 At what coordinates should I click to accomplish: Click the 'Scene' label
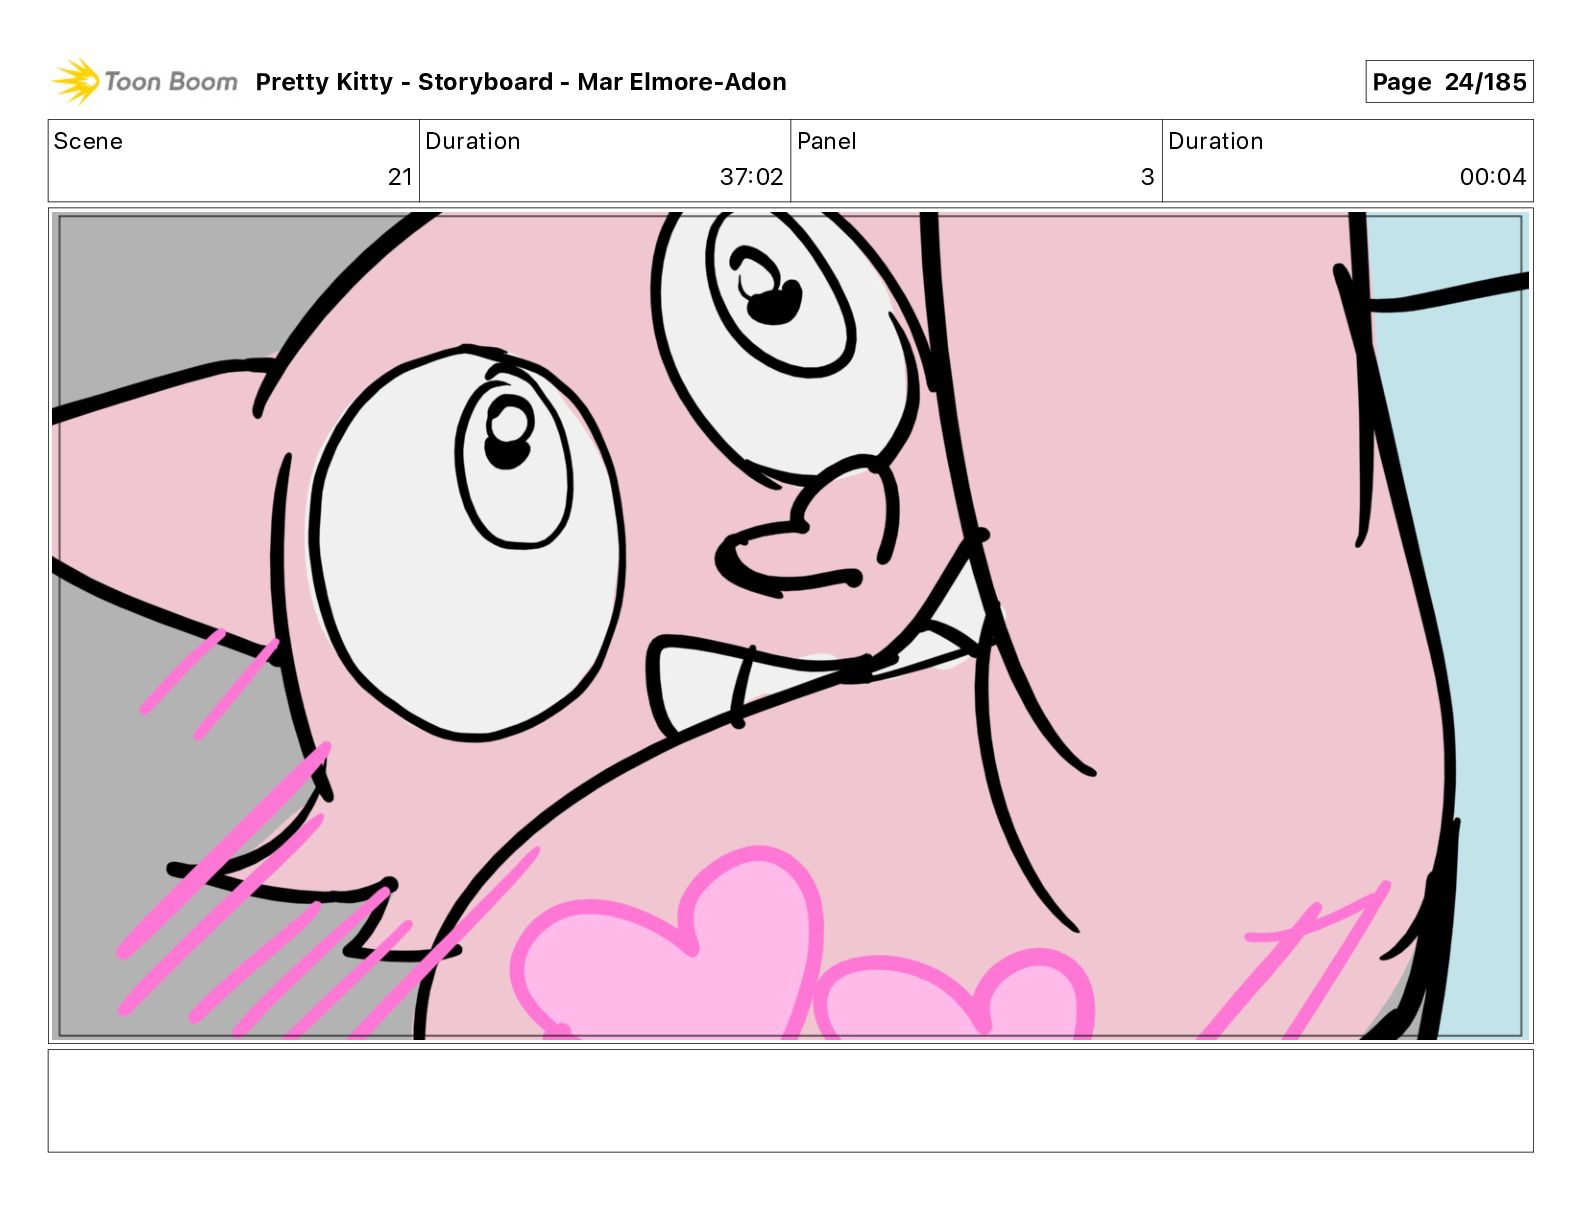[x=88, y=141]
